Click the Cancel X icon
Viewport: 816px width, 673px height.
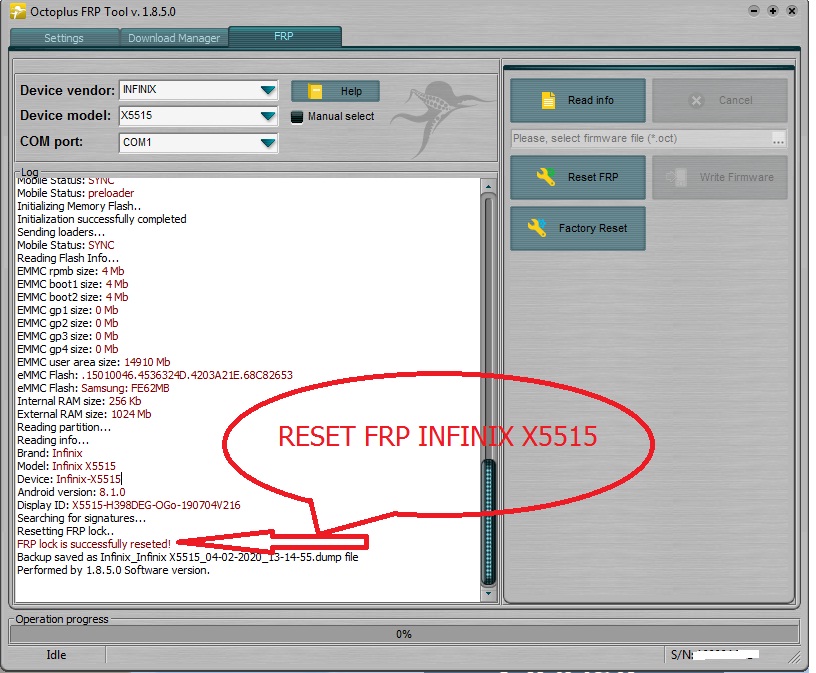pos(696,100)
